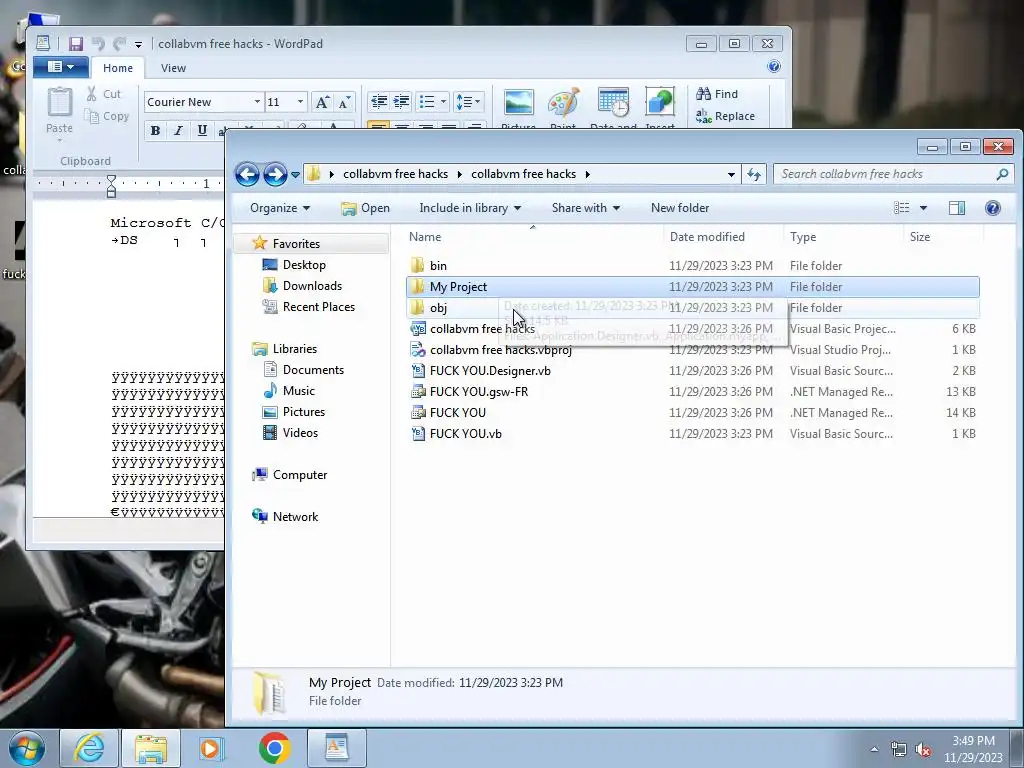Select Recent Places under Favorites

click(308, 307)
